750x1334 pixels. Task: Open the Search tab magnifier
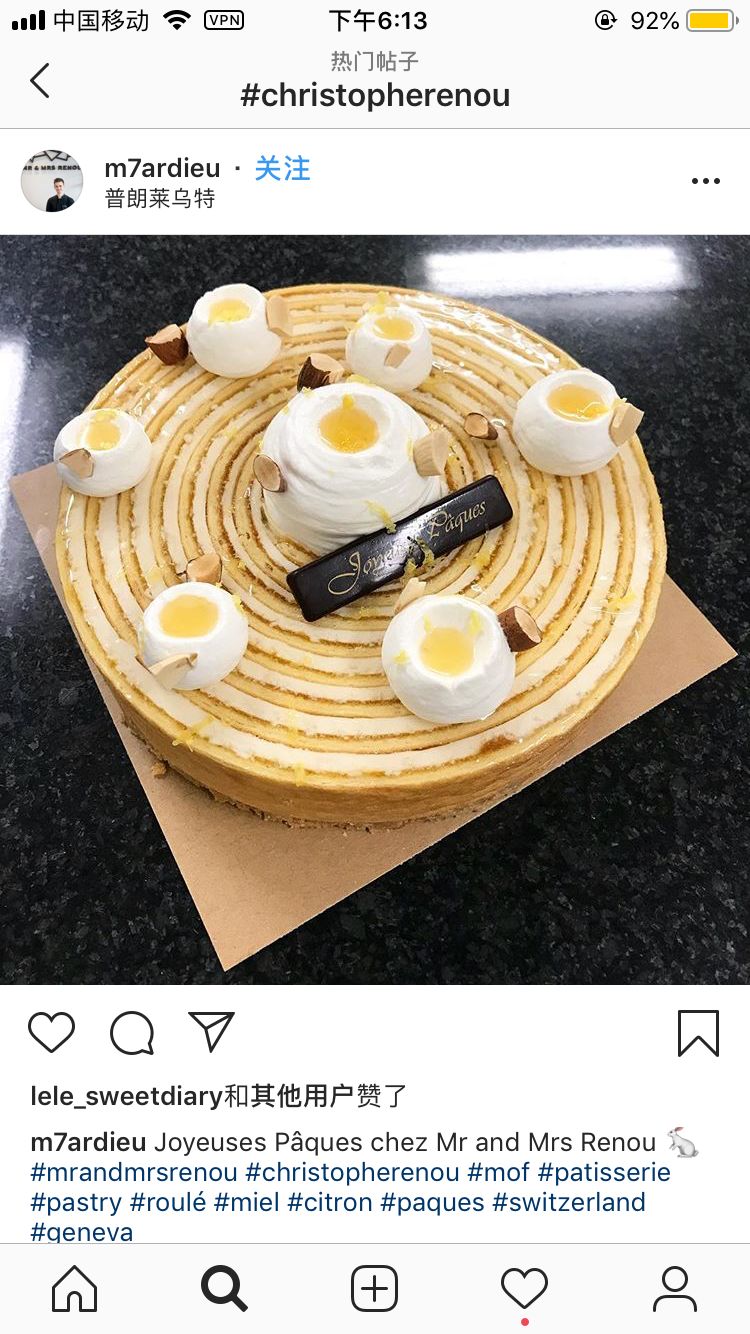tap(224, 1288)
